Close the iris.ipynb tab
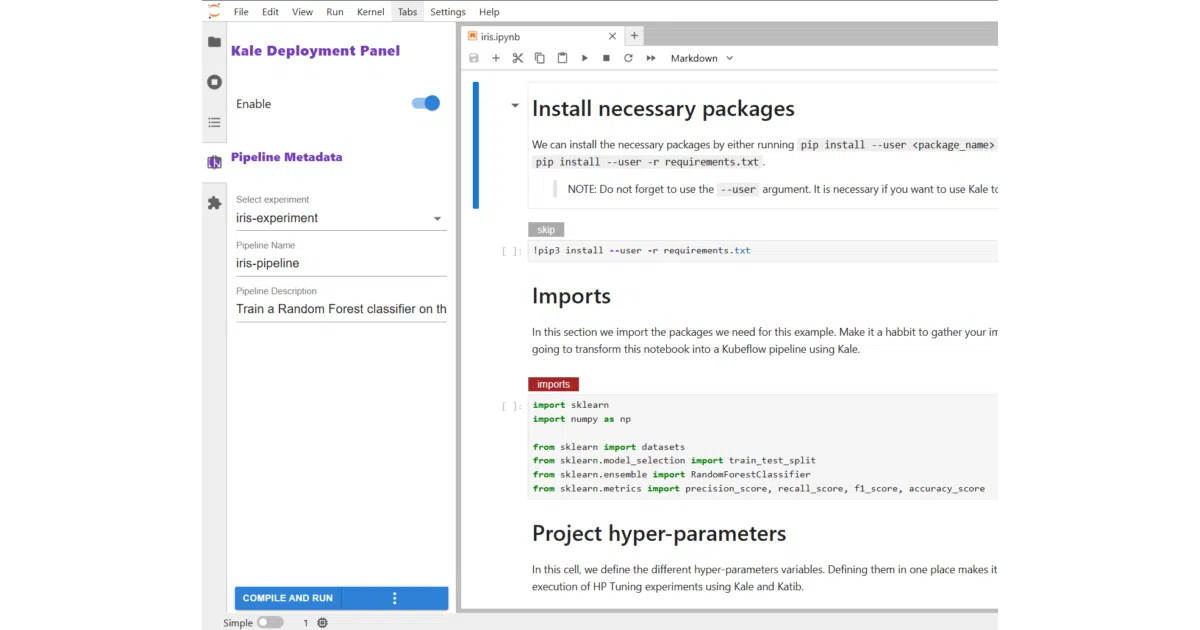 614,35
